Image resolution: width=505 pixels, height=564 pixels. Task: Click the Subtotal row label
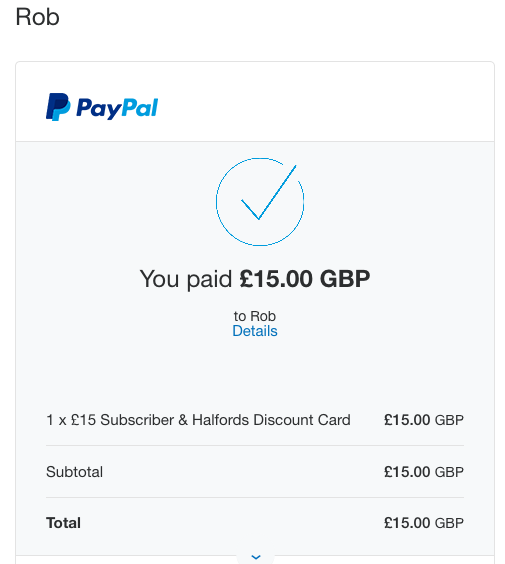[x=74, y=472]
